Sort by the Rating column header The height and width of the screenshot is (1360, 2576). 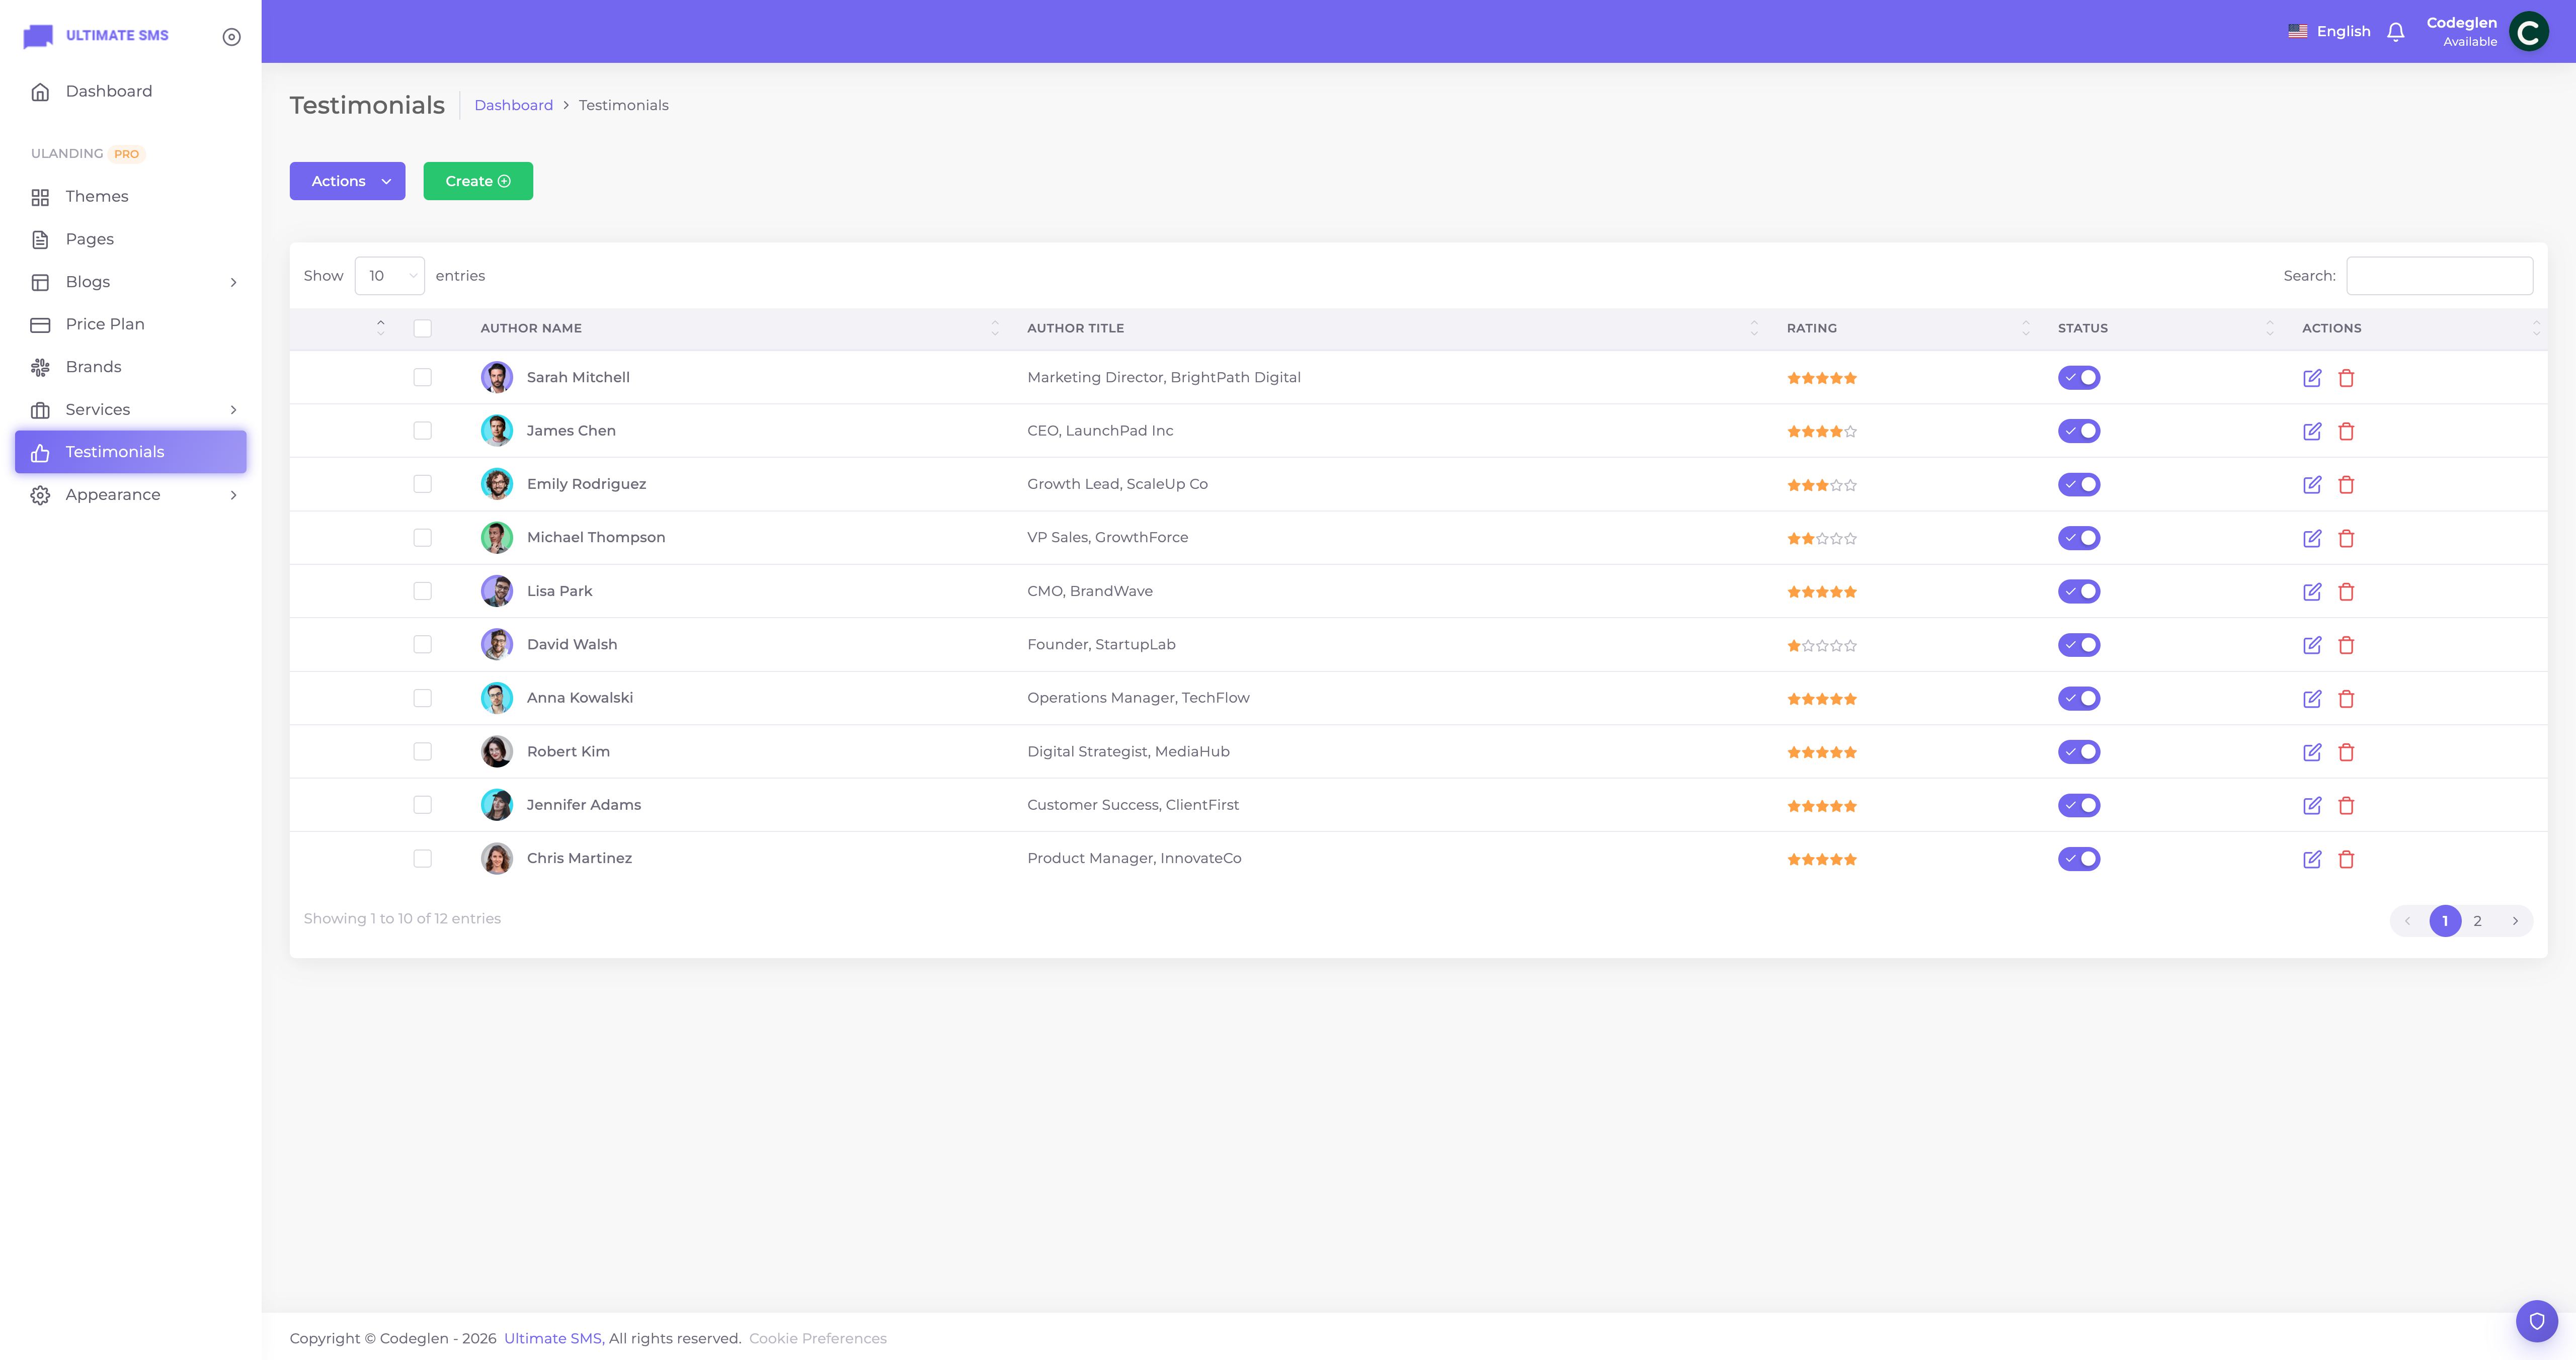coord(1908,328)
